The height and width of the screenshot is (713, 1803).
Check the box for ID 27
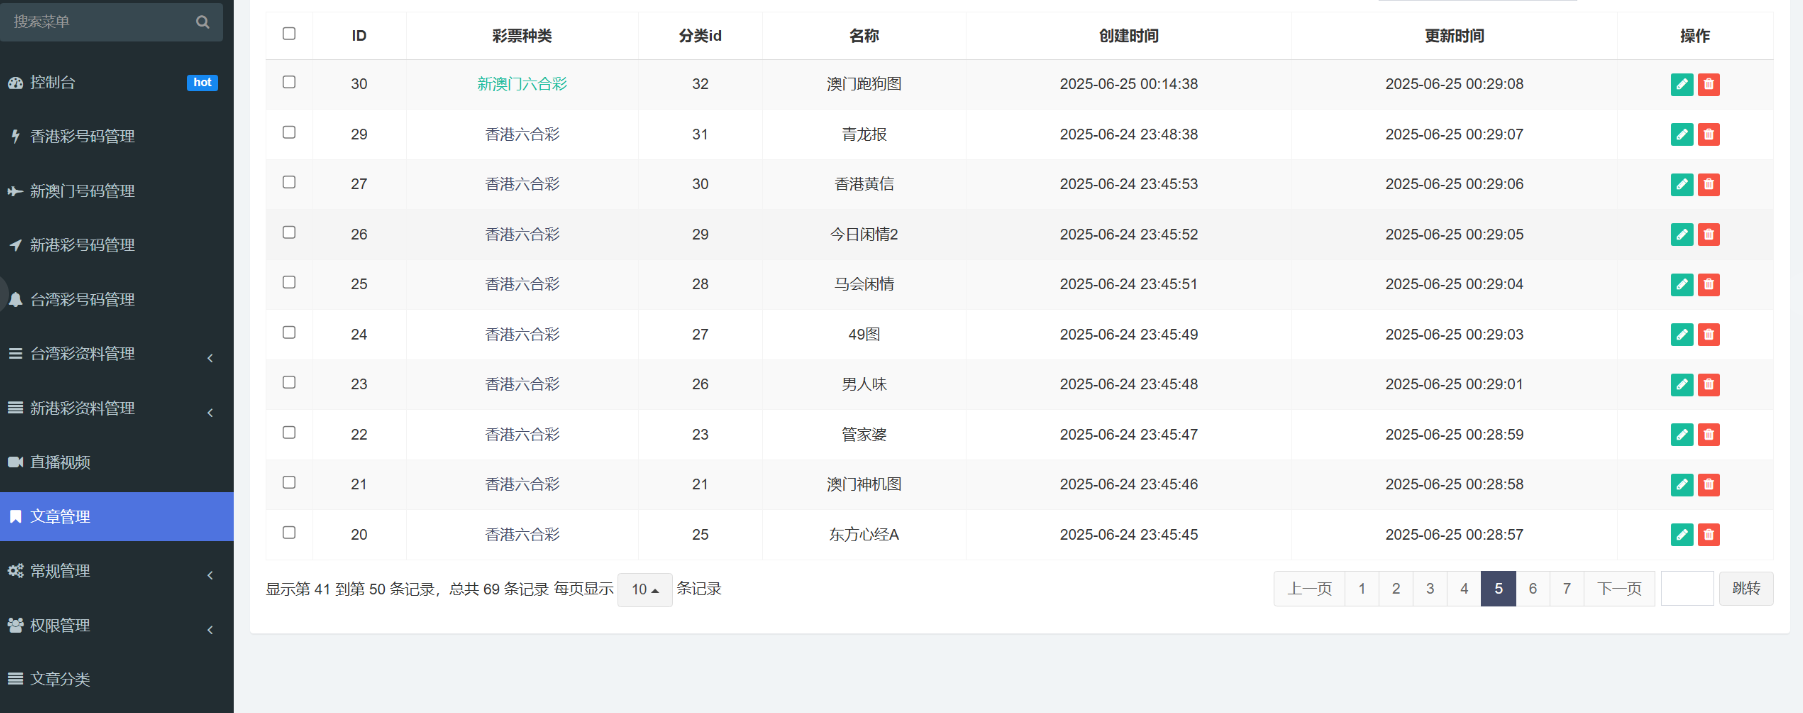(289, 182)
